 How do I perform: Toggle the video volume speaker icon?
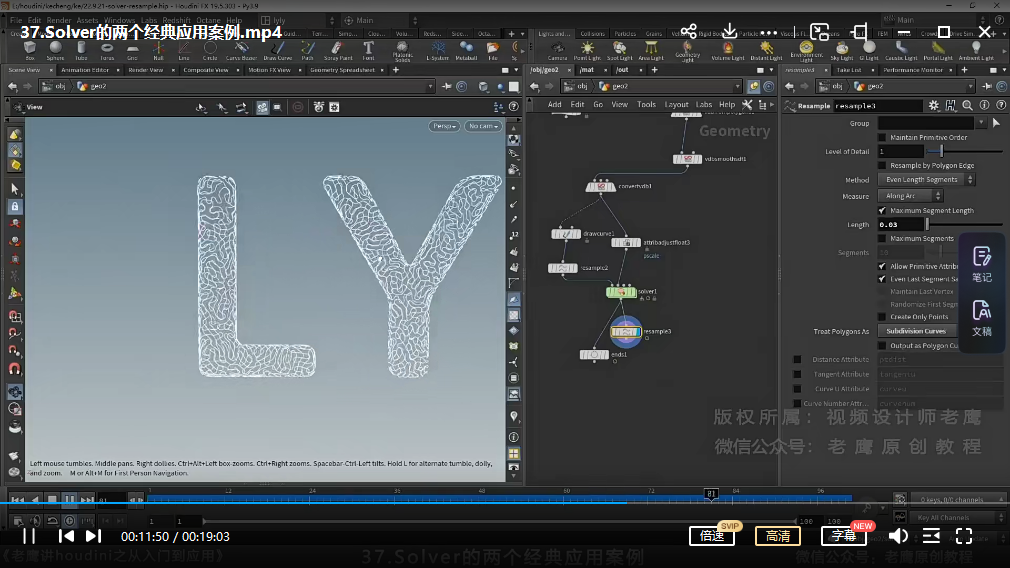pyautogui.click(x=898, y=536)
